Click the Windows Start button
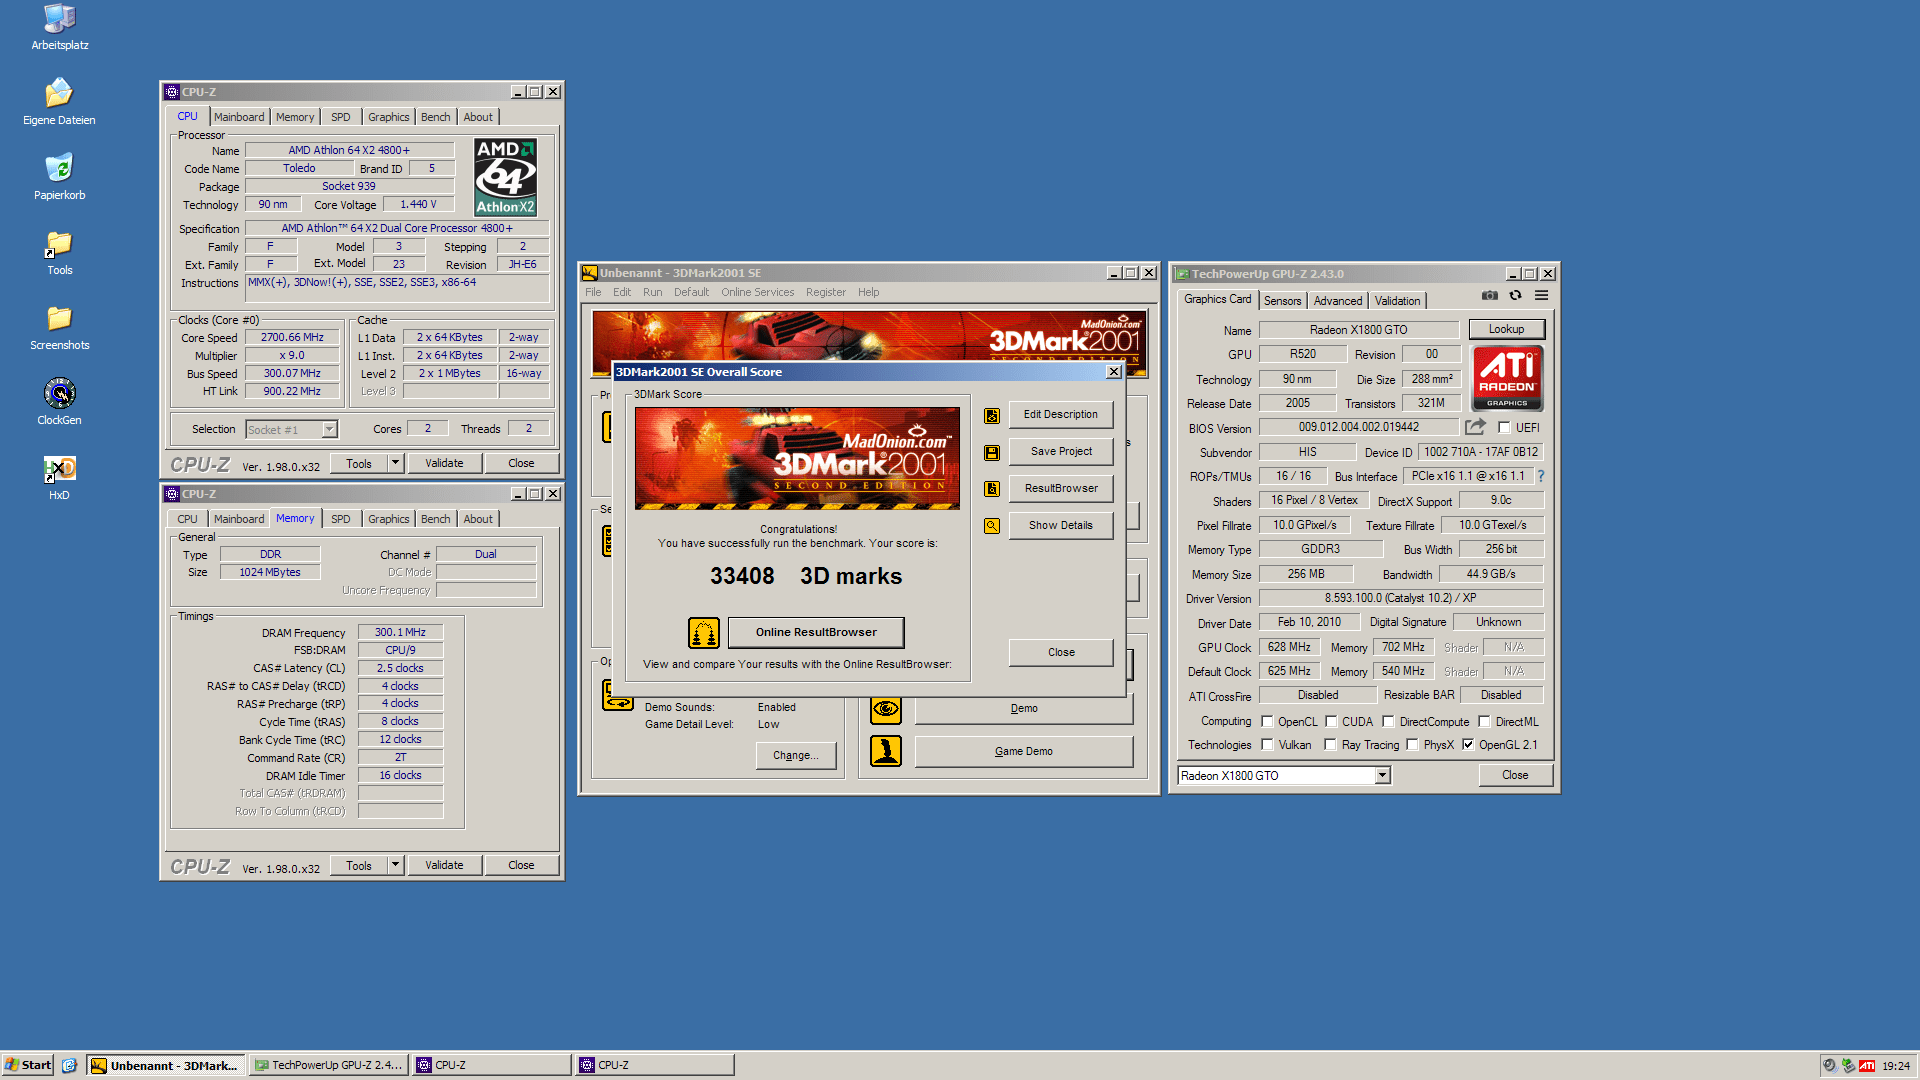 [29, 1065]
